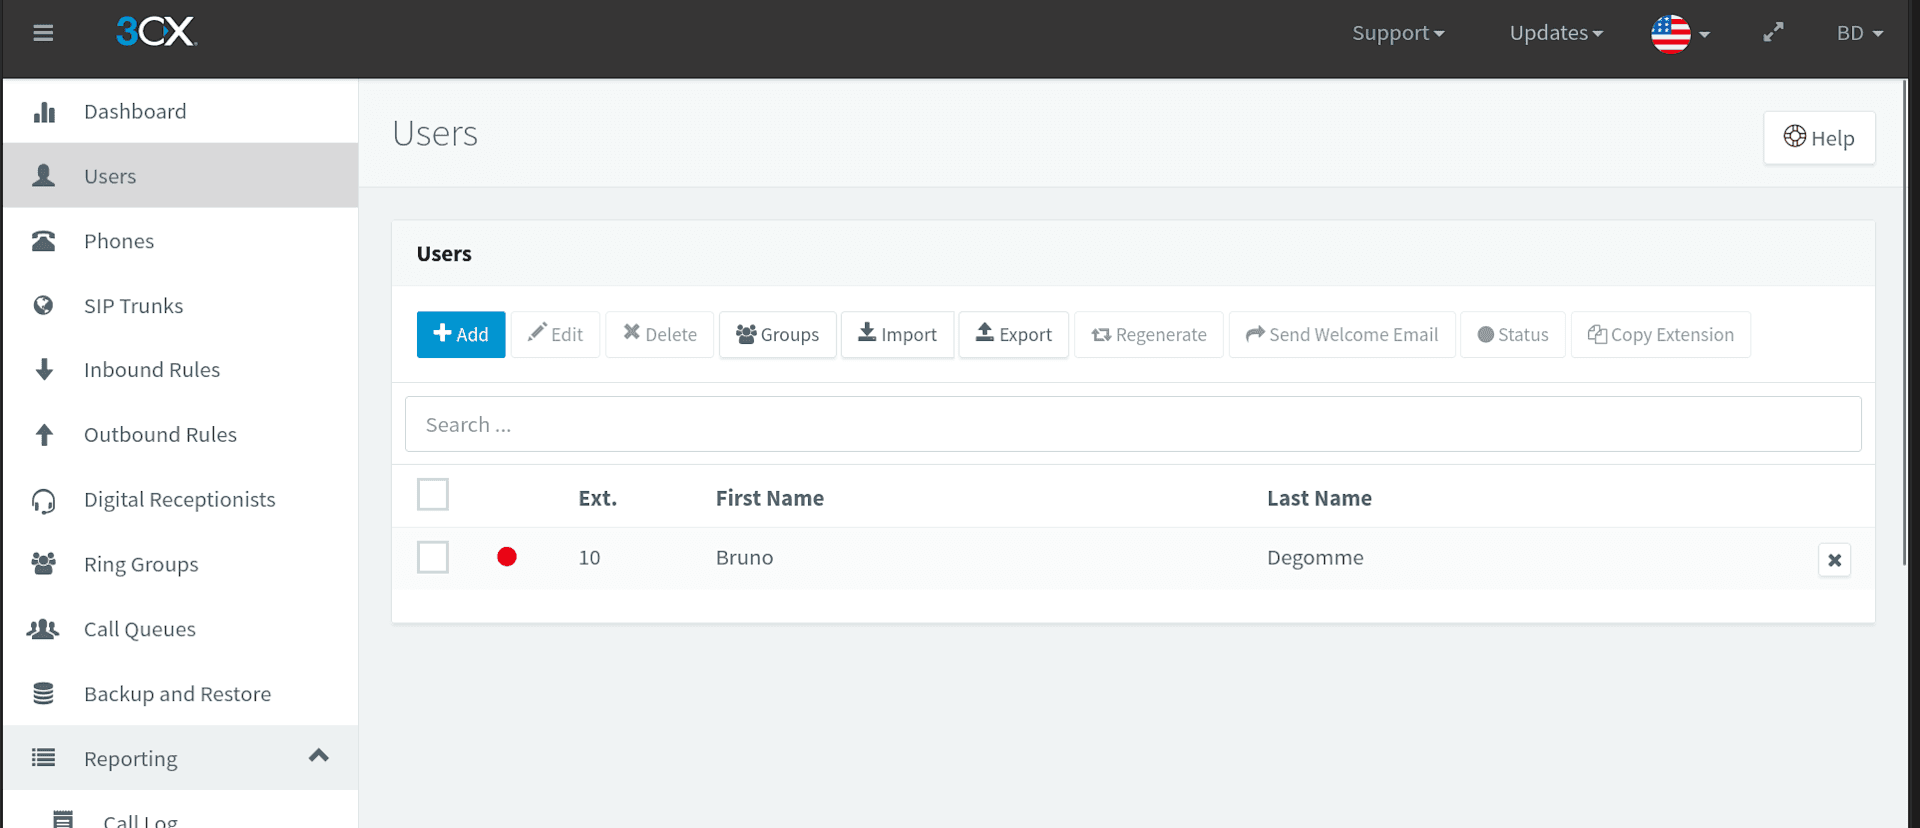Open the Updates dropdown menu
This screenshot has height=828, width=1920.
click(x=1555, y=33)
